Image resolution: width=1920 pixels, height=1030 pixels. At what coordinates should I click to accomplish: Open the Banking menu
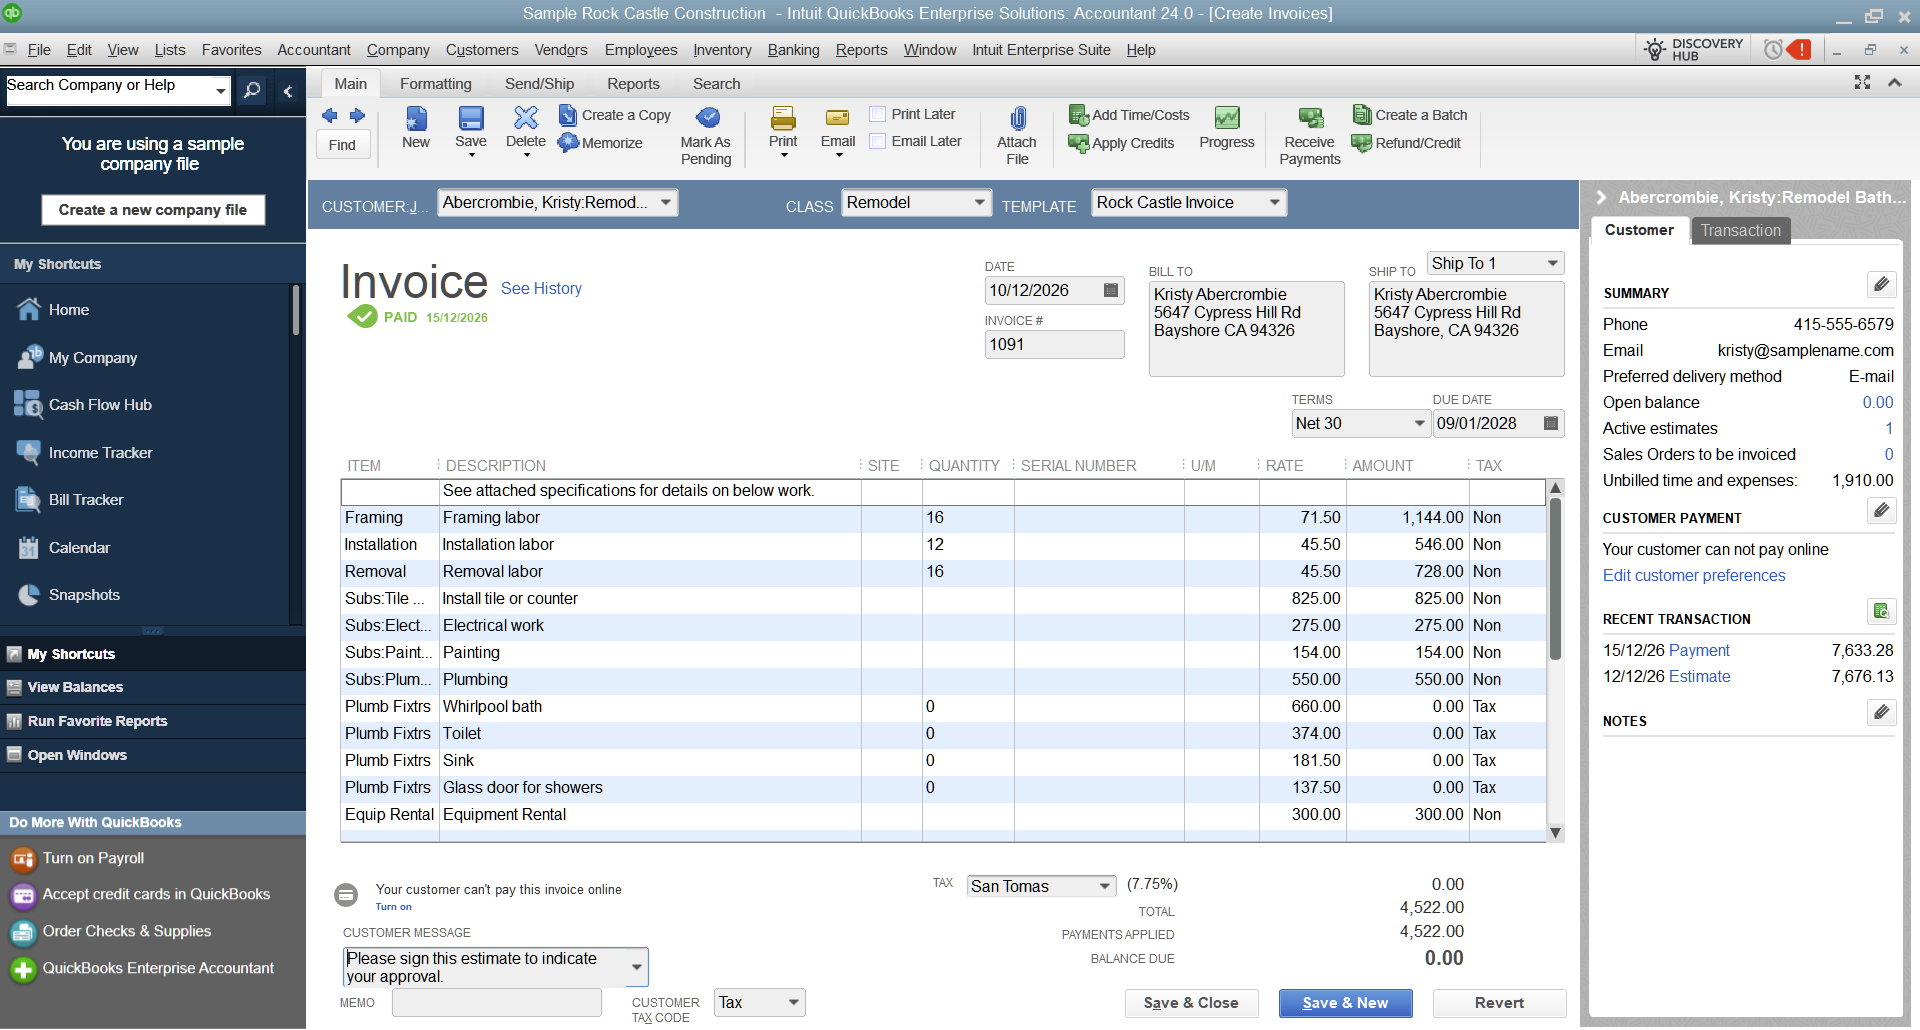(793, 50)
